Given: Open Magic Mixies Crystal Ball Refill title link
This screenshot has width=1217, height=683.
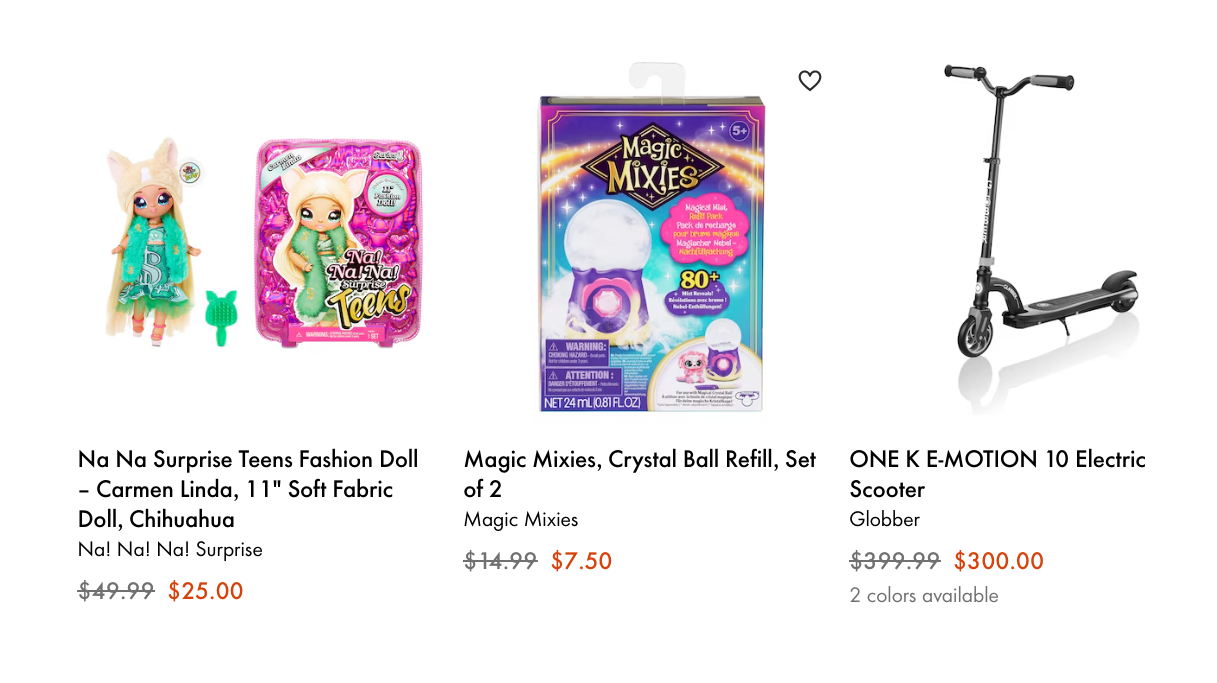Looking at the screenshot, I should coord(640,474).
